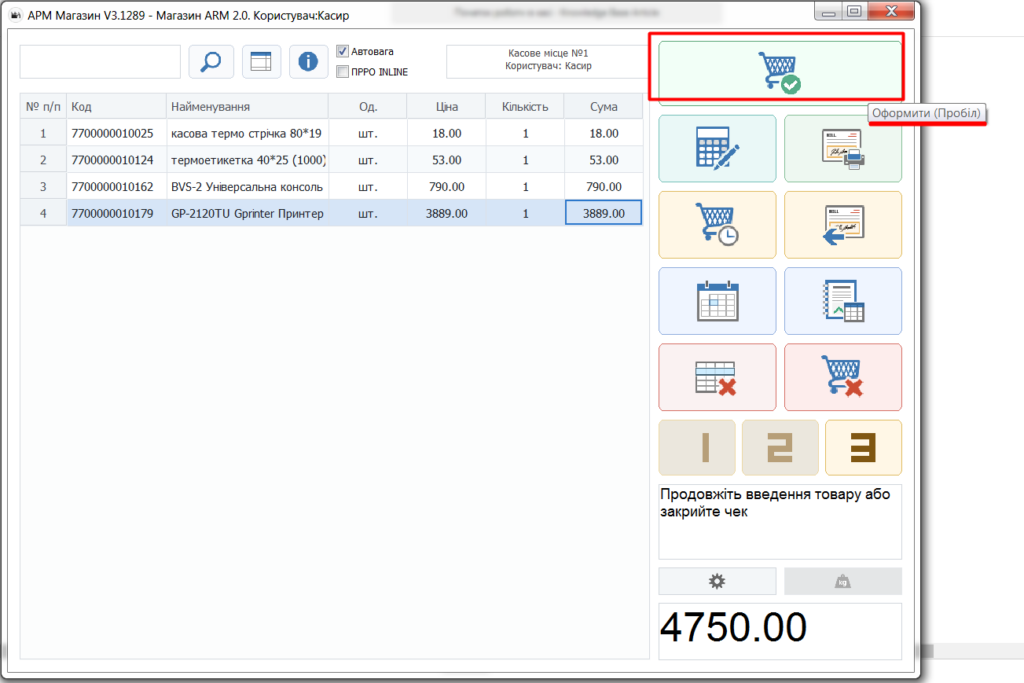Click the Од. column header
Screen dimensions: 1024x683
tap(368, 106)
